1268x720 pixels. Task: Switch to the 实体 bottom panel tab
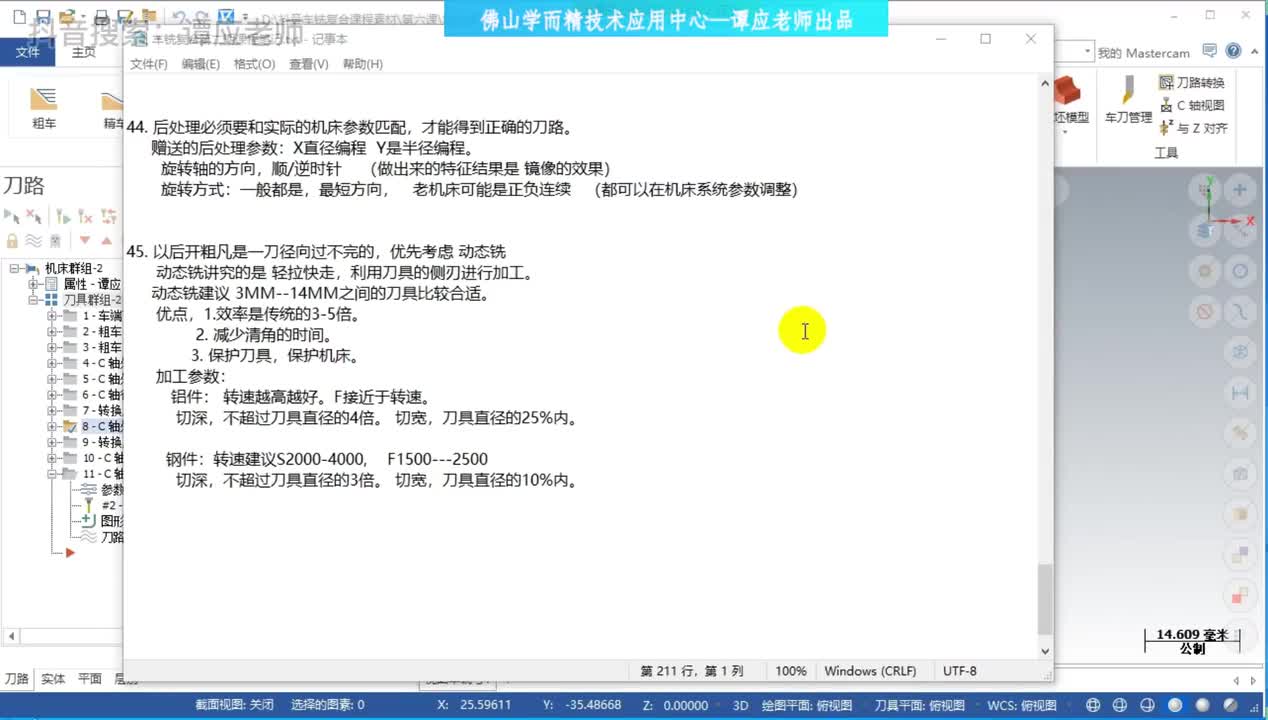(x=53, y=678)
